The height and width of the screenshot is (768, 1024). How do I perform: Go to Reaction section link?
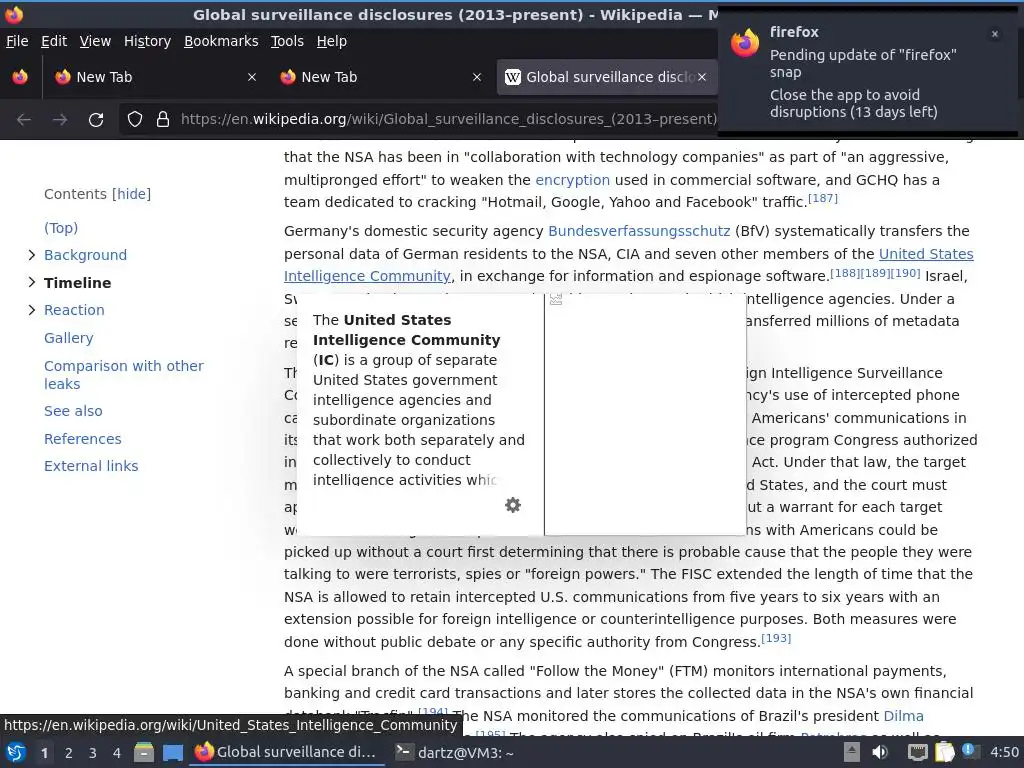tap(74, 310)
